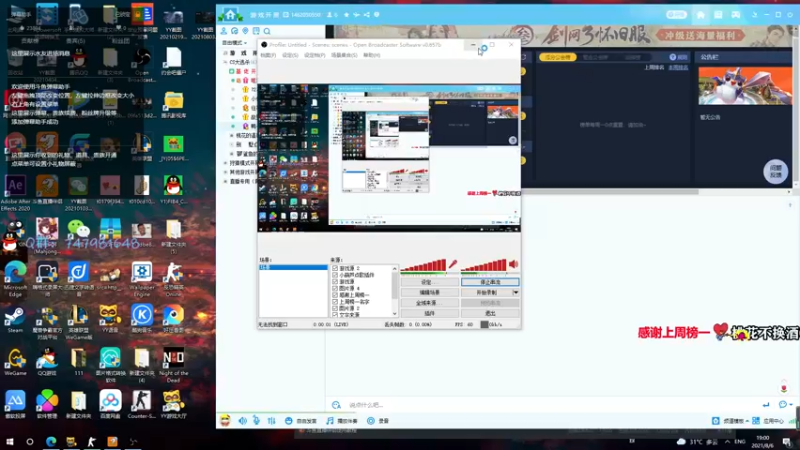Click the user avatar in YY bottom bar
This screenshot has width=800, height=450.
click(225, 420)
